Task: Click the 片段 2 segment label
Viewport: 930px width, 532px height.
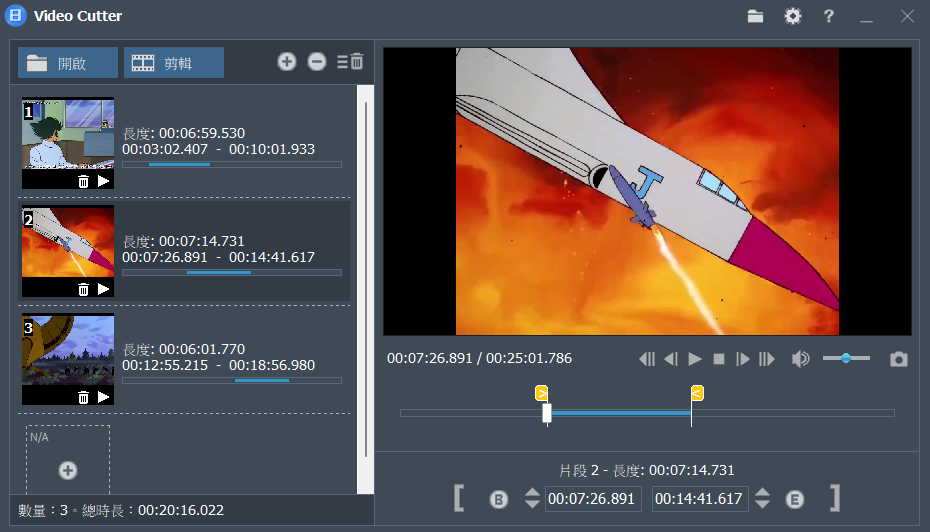Action: click(x=579, y=471)
